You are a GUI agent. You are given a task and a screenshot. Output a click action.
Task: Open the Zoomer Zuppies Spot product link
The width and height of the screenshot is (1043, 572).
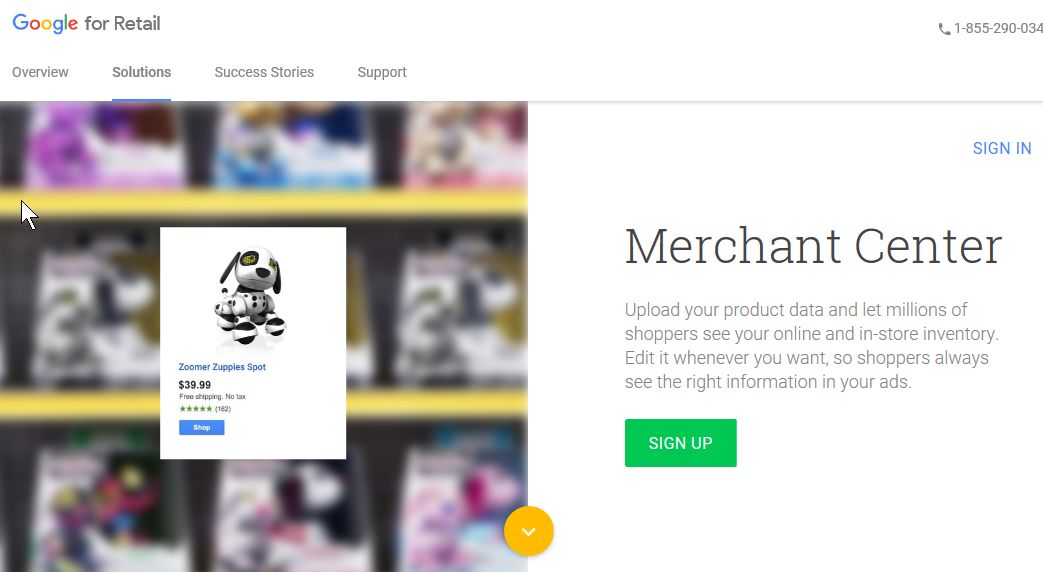pyautogui.click(x=222, y=367)
